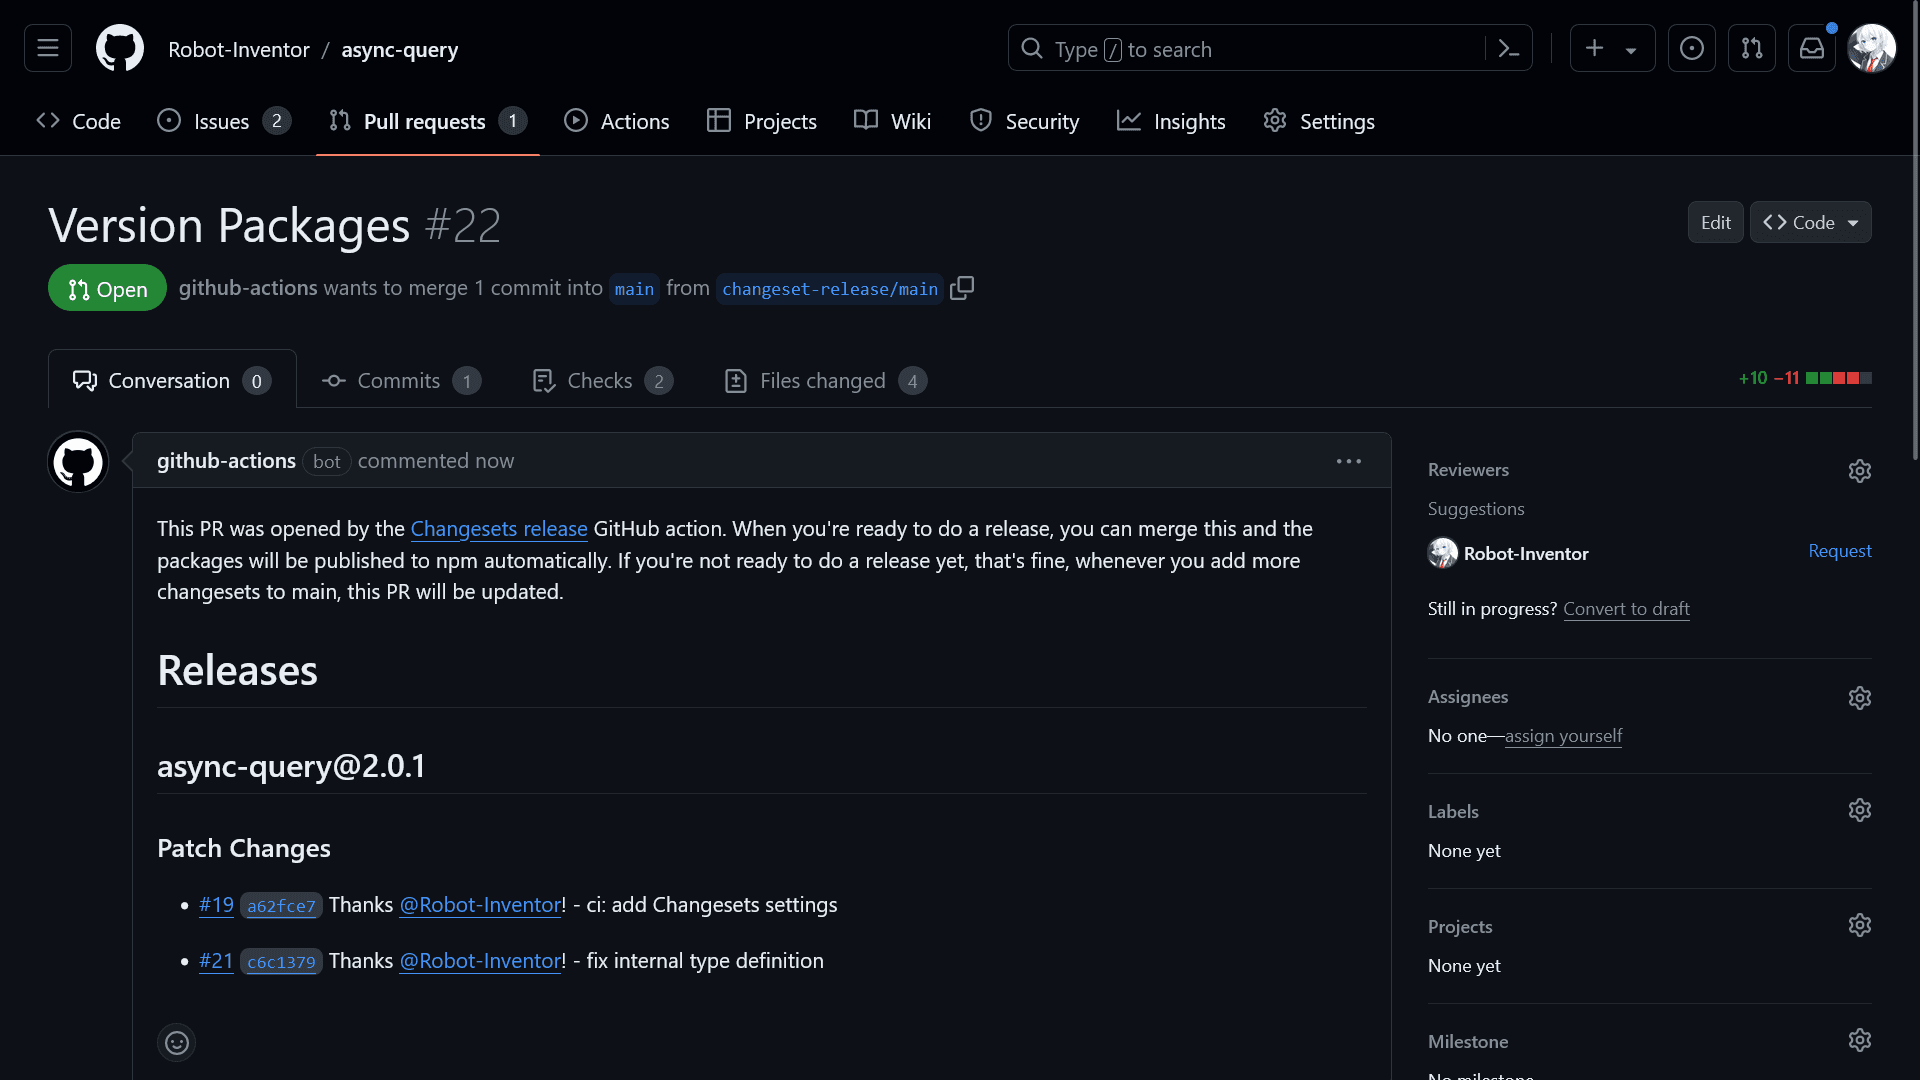Copy the changeset-release/main branch name
Viewport: 1920px width, 1080px height.
click(962, 288)
